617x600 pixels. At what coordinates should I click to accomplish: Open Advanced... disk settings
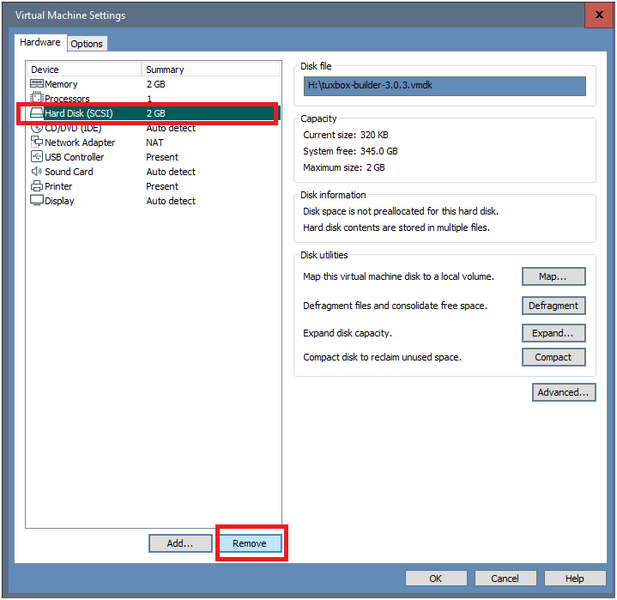[564, 392]
